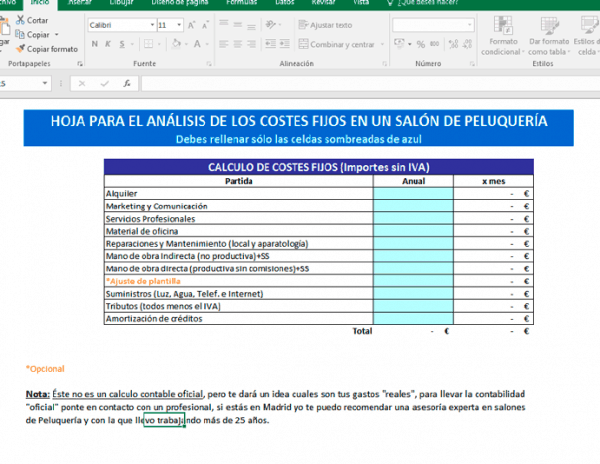Open the font size 11 dropdown
The width and height of the screenshot is (600, 464).
[179, 25]
